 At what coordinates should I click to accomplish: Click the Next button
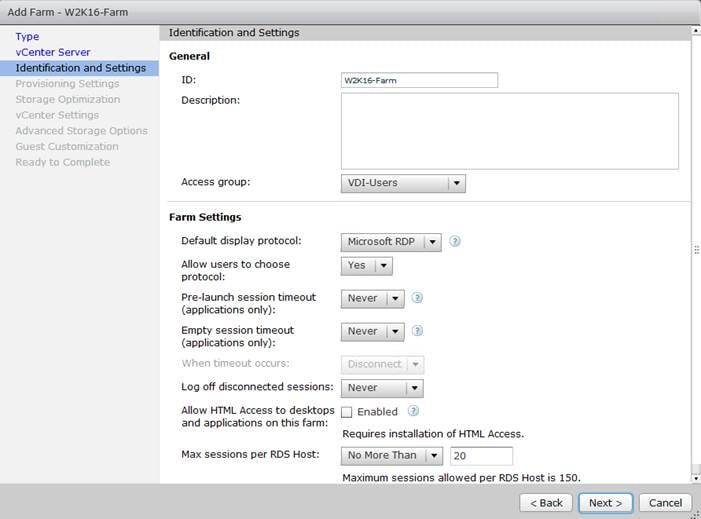tap(605, 503)
